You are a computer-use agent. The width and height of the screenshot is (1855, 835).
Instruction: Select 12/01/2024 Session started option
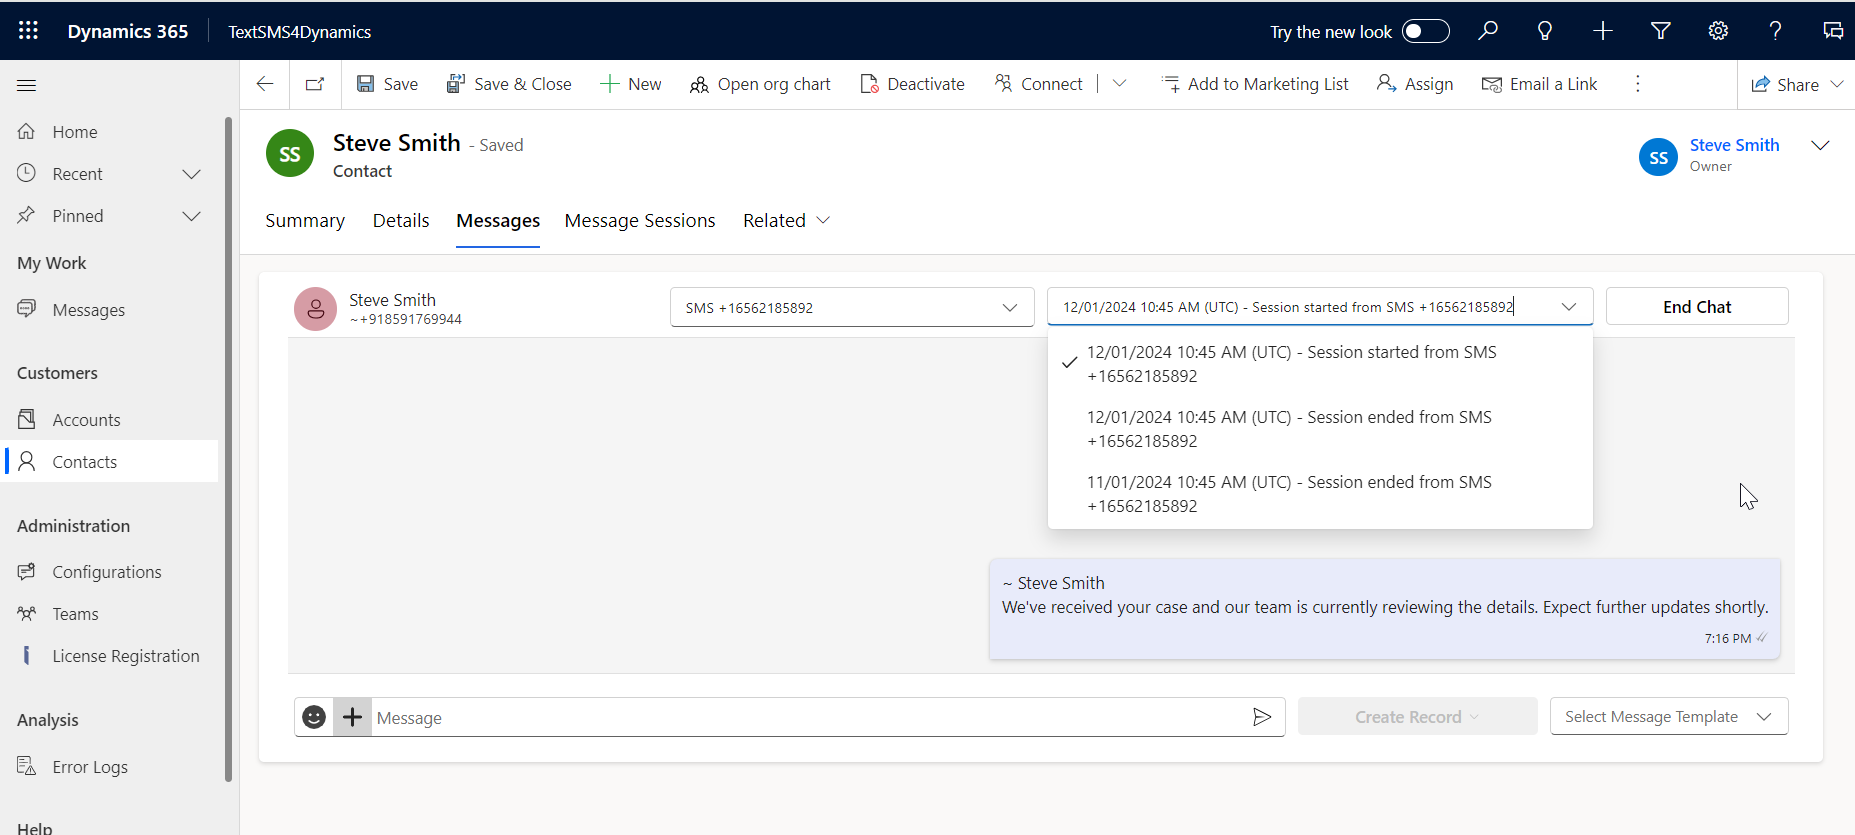click(x=1320, y=364)
